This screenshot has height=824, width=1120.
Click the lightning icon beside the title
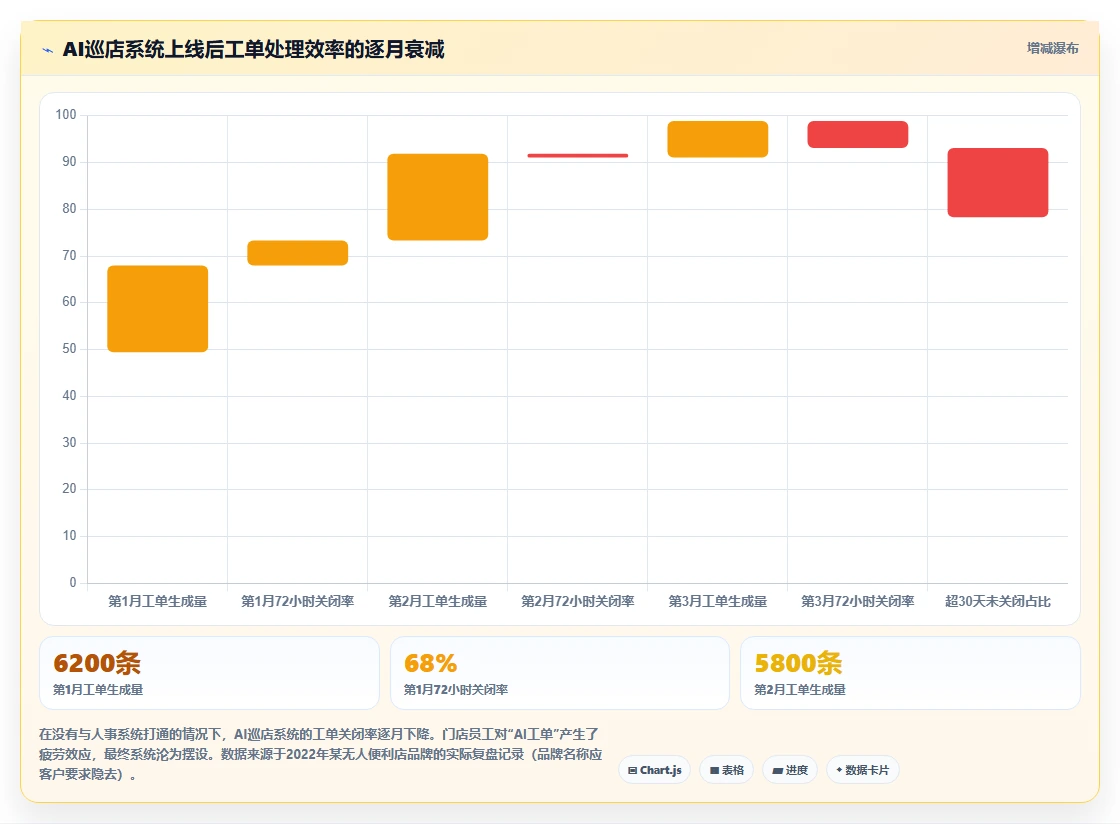coord(48,50)
